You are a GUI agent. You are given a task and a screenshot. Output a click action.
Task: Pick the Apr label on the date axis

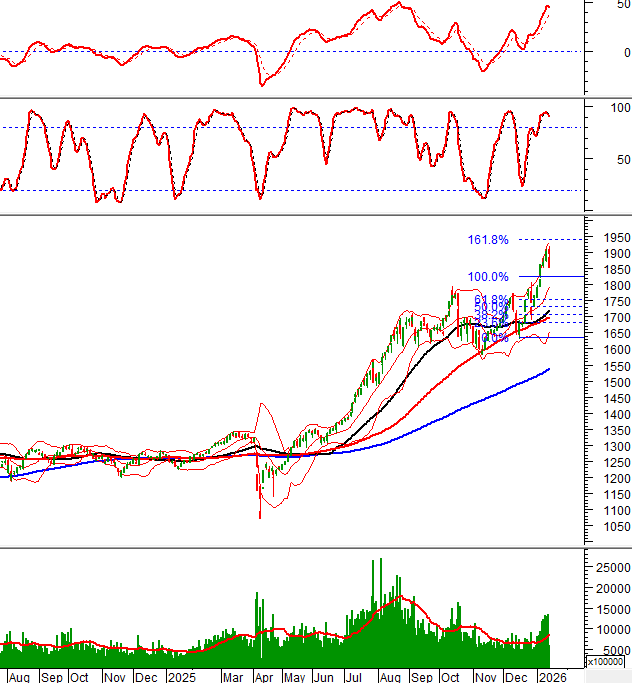[264, 676]
